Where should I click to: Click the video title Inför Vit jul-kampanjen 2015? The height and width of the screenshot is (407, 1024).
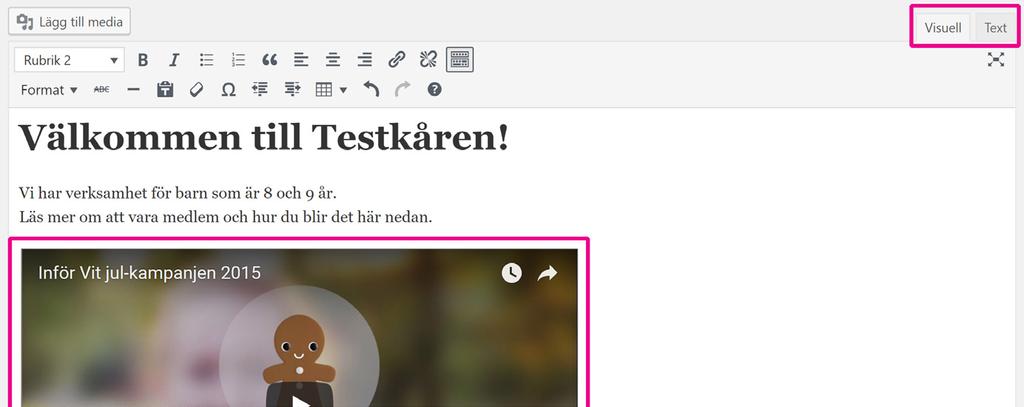click(x=150, y=272)
